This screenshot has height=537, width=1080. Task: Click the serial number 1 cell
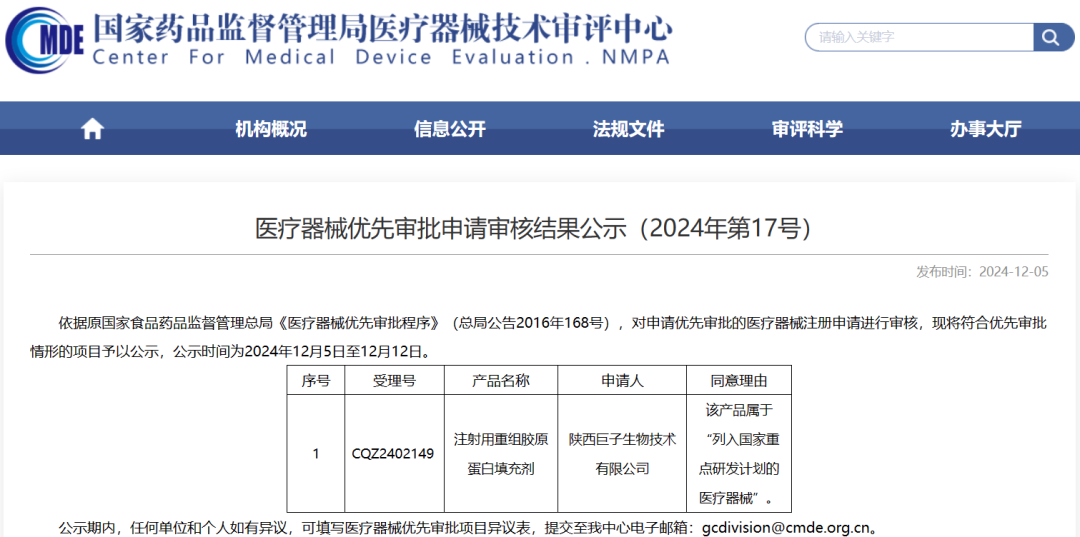(316, 454)
